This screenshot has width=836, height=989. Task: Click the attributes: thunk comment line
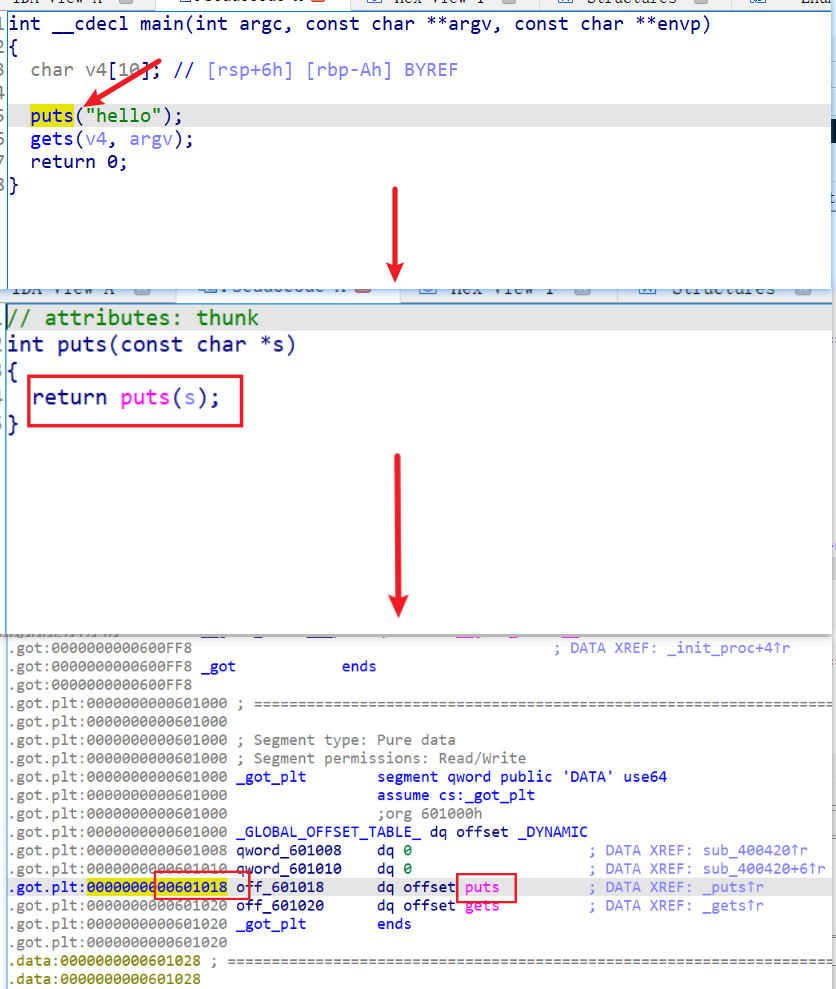(134, 317)
